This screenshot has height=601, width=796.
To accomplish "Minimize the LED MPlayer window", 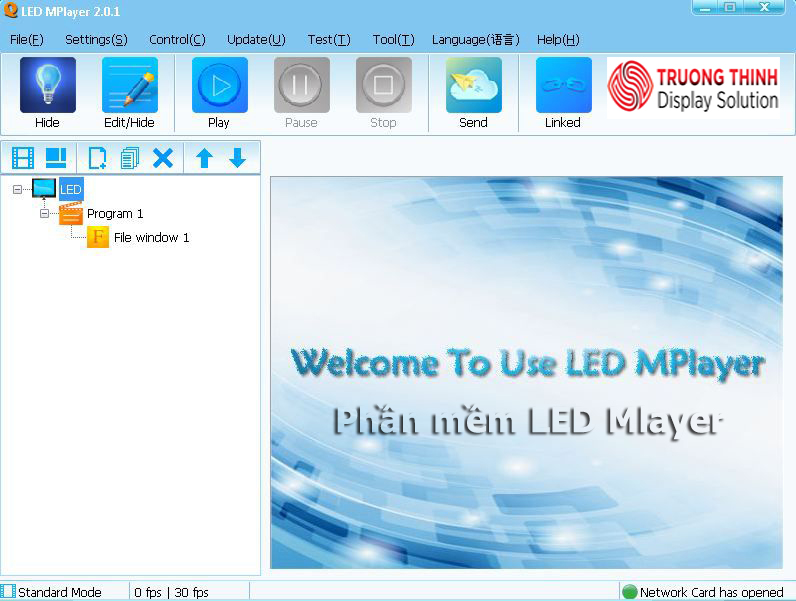I will point(705,8).
